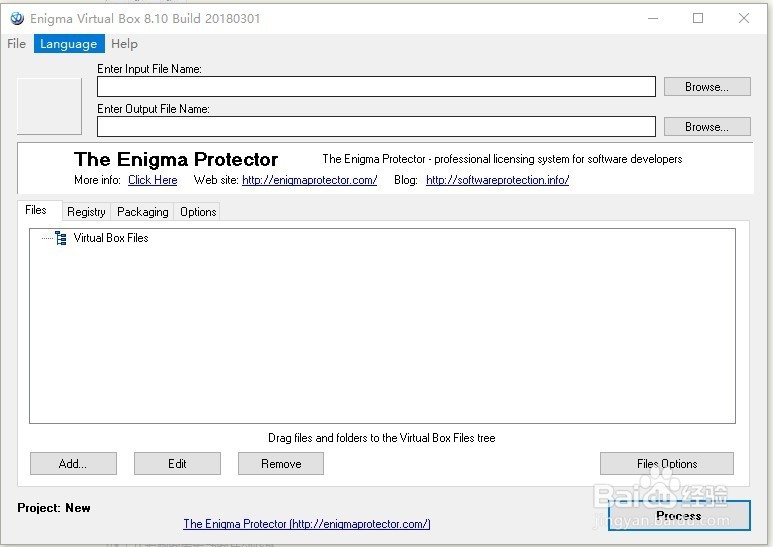Switch to the Options tab
This screenshot has width=773, height=547.
[198, 212]
